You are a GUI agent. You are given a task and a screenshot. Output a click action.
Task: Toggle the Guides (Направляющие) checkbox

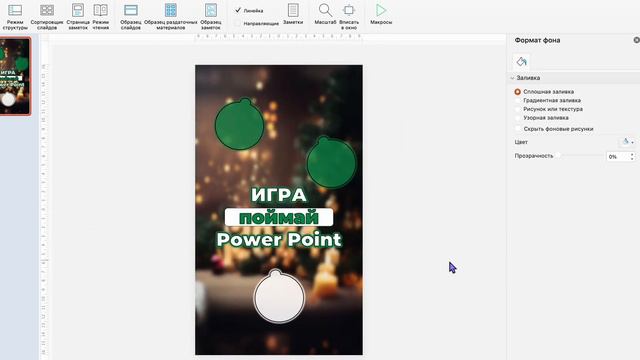(x=238, y=23)
